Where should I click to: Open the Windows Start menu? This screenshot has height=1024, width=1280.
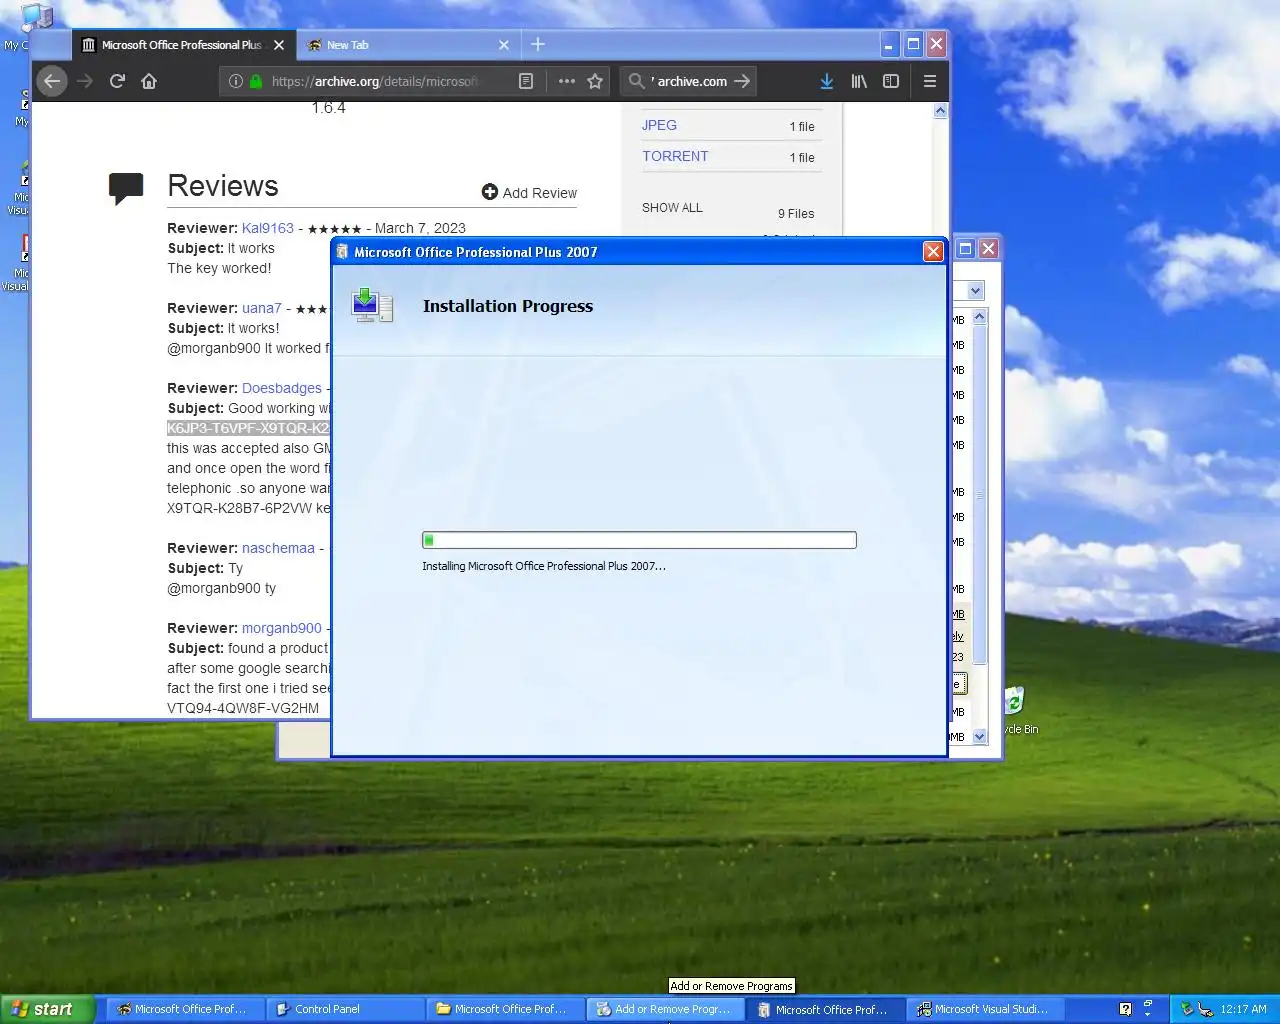pos(47,1009)
